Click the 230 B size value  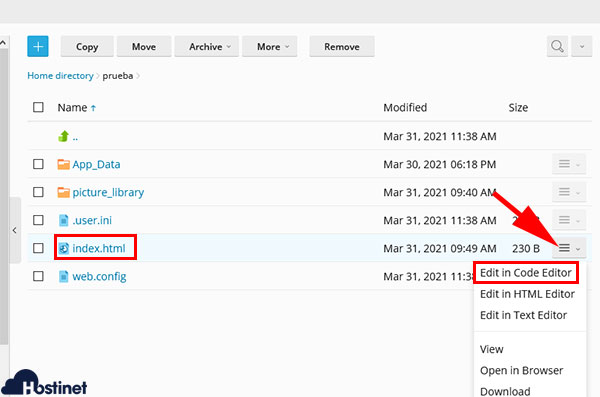coord(526,248)
